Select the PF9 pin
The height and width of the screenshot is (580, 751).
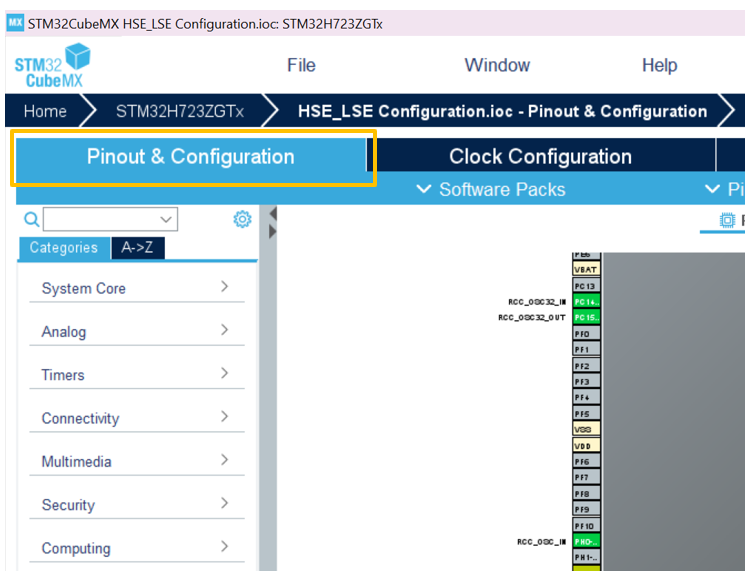586,509
